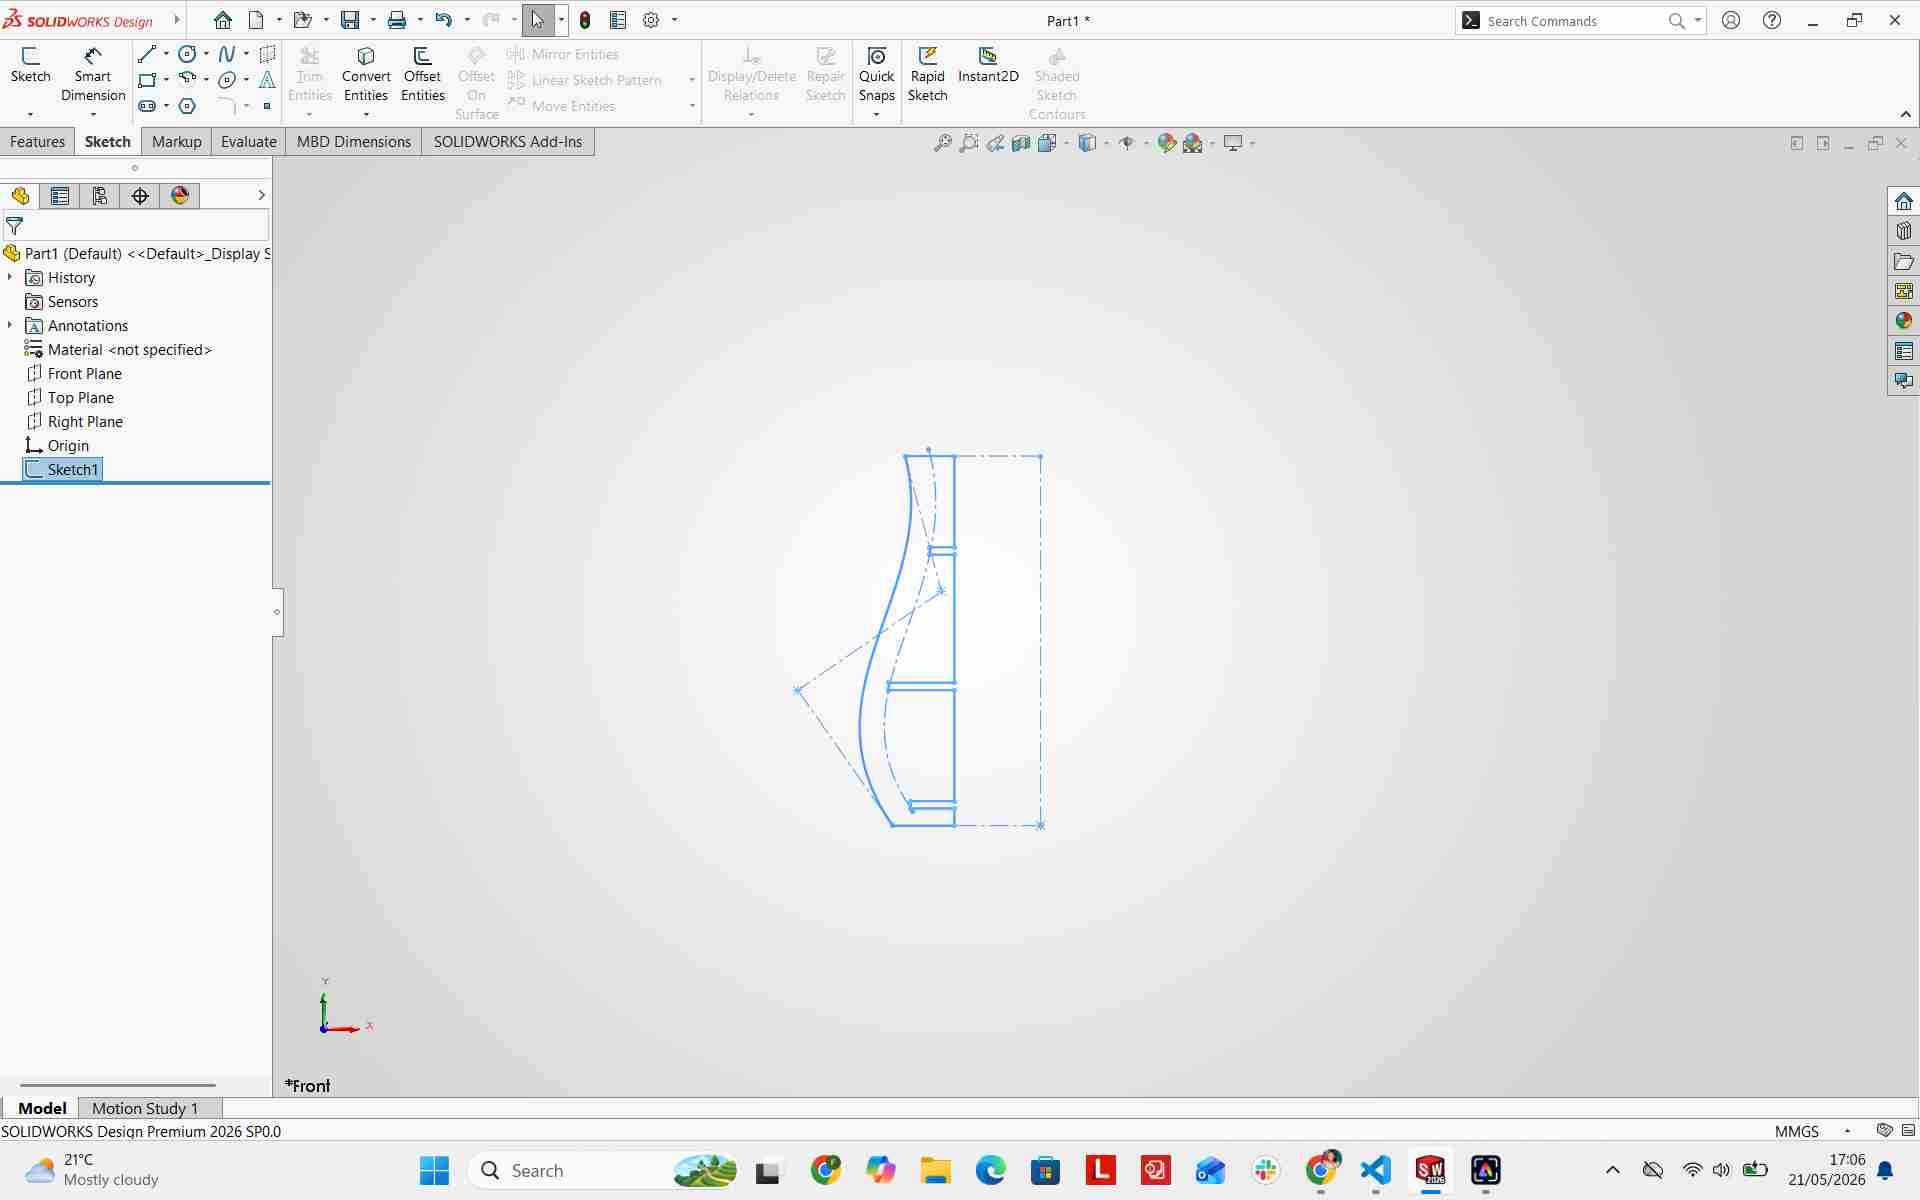Open Visual Studio Code from taskbar
1920x1200 pixels.
click(1376, 1170)
